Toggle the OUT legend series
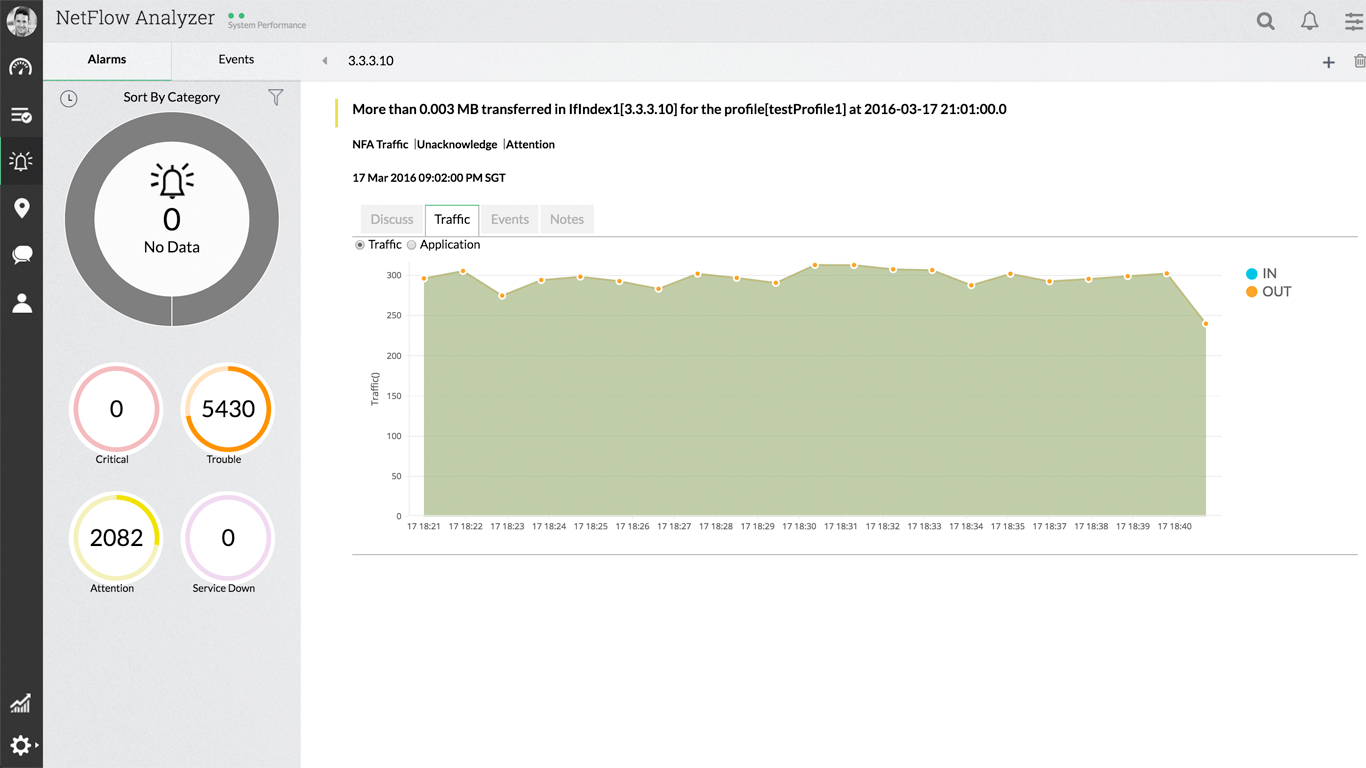This screenshot has width=1366, height=768. point(1269,292)
